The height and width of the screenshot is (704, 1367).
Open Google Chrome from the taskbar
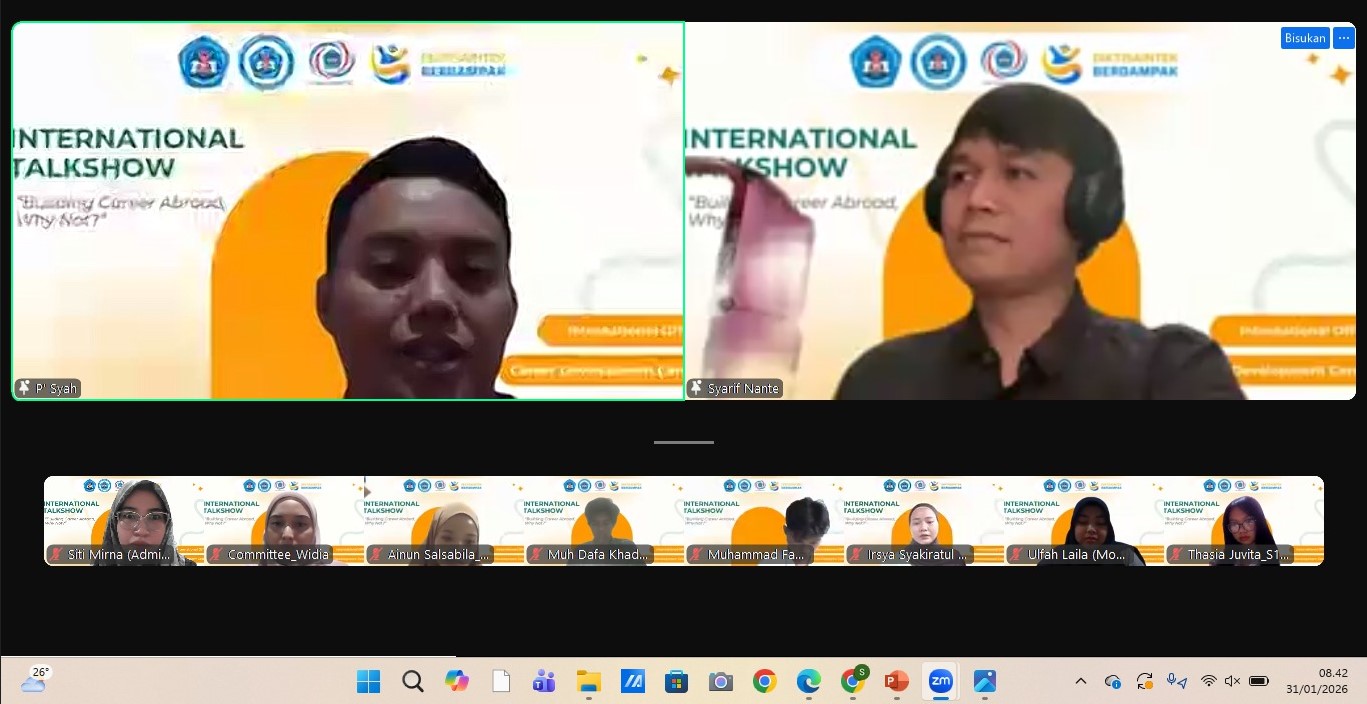click(764, 681)
